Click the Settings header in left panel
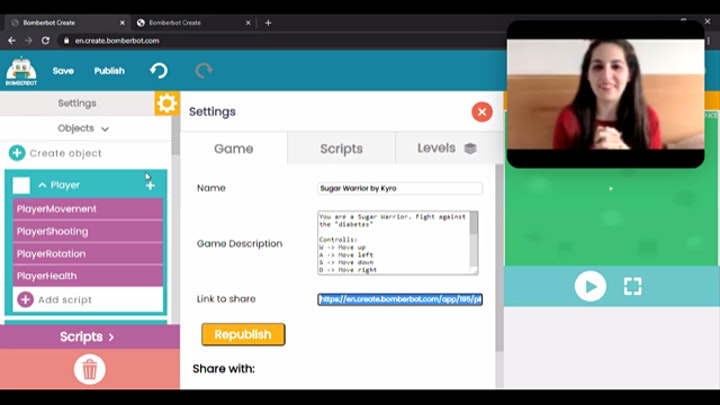Screen dimensions: 720x405 77,103
